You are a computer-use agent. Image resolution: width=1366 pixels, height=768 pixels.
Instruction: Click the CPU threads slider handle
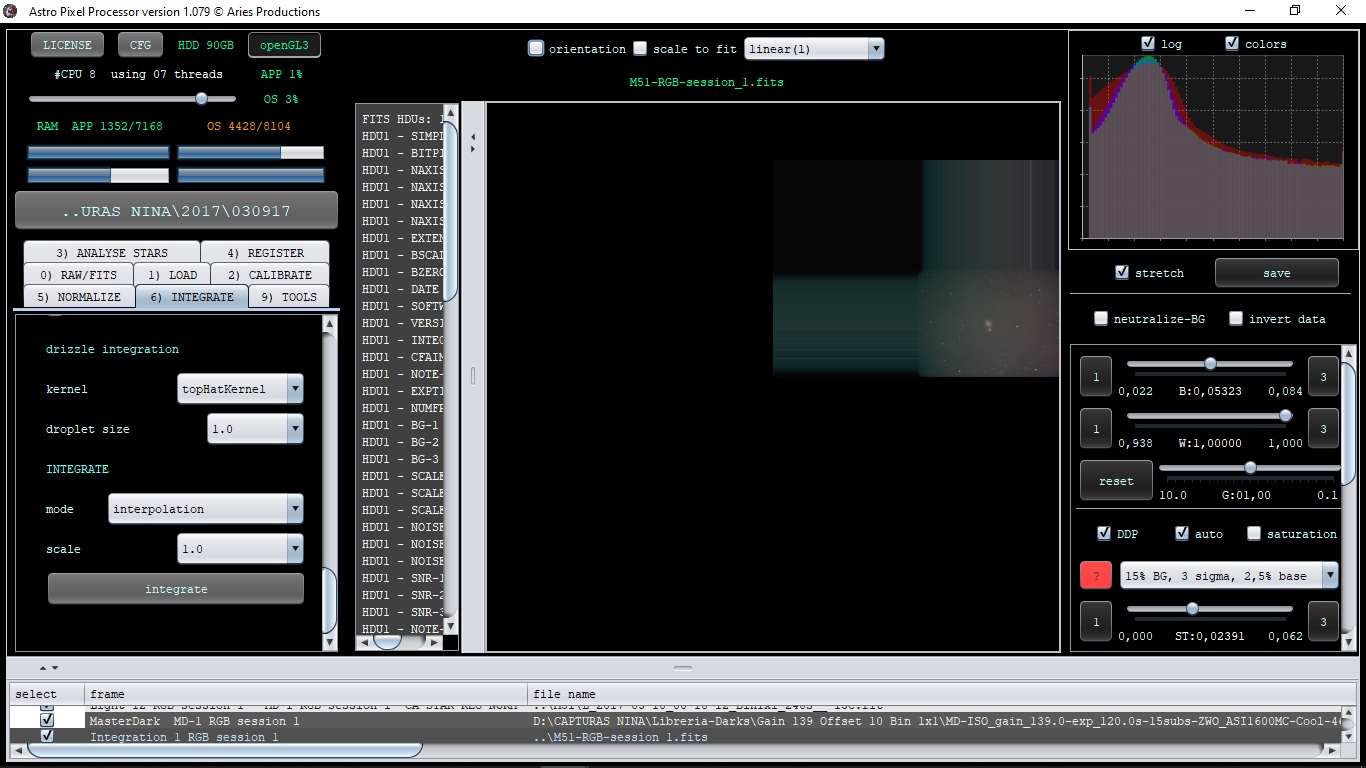coord(201,99)
